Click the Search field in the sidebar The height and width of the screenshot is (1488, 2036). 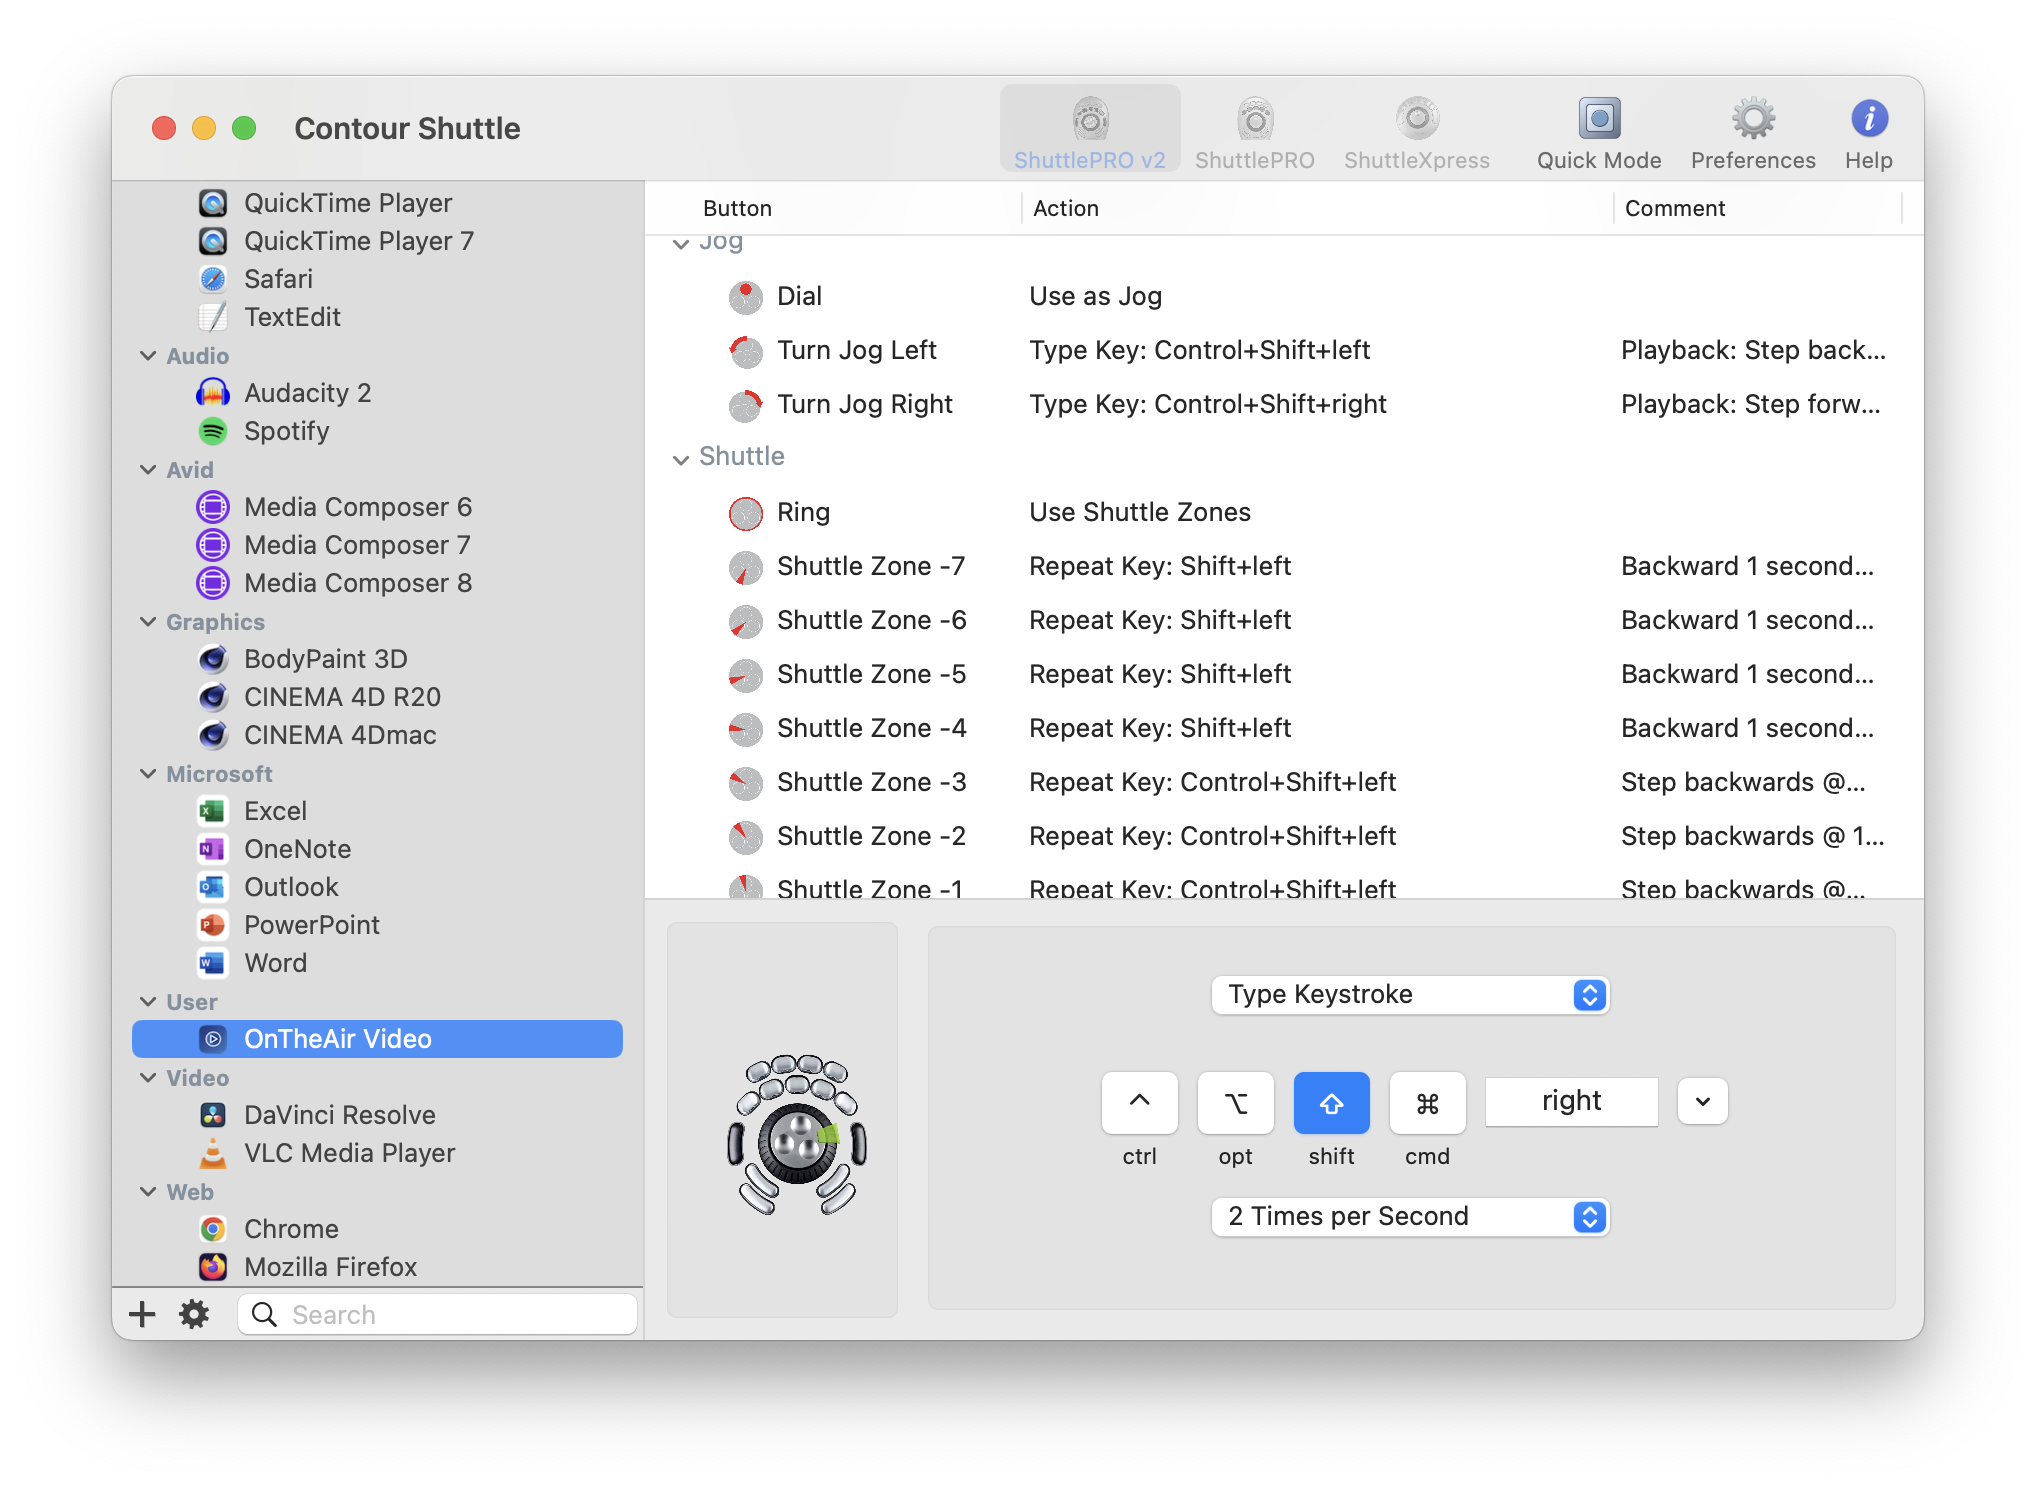pos(438,1314)
